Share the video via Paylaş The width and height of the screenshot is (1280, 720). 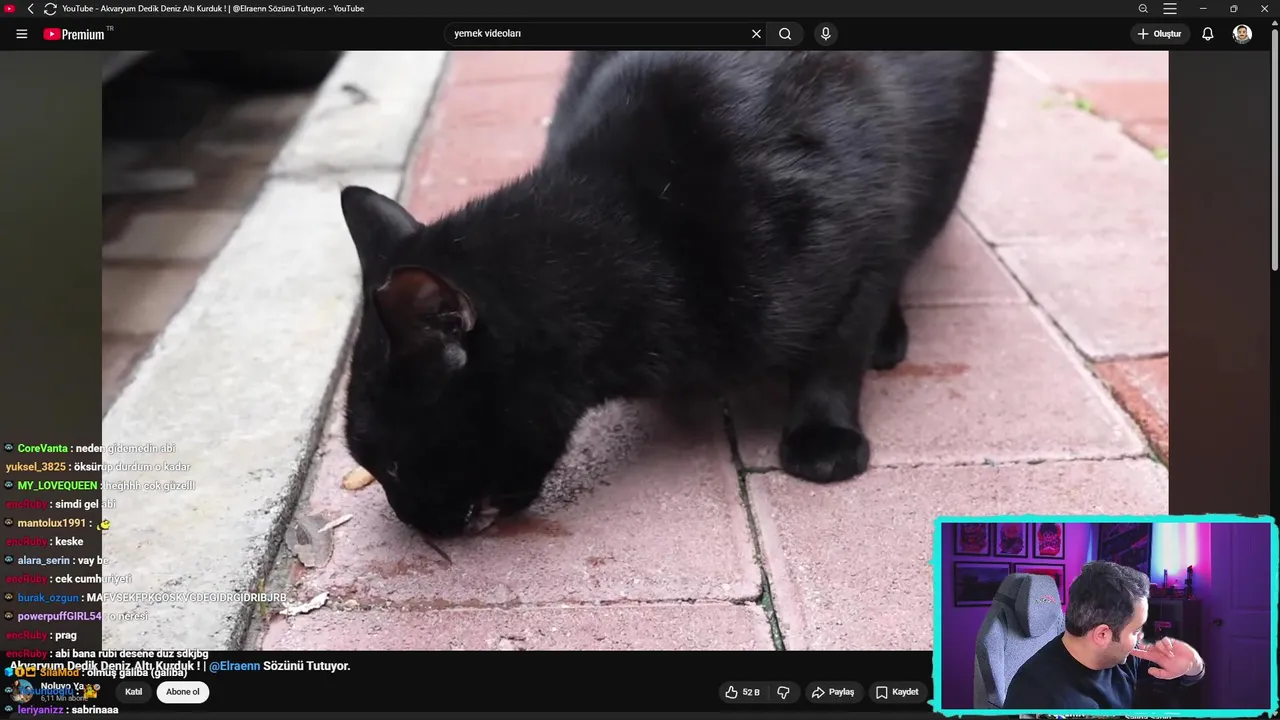[x=833, y=692]
